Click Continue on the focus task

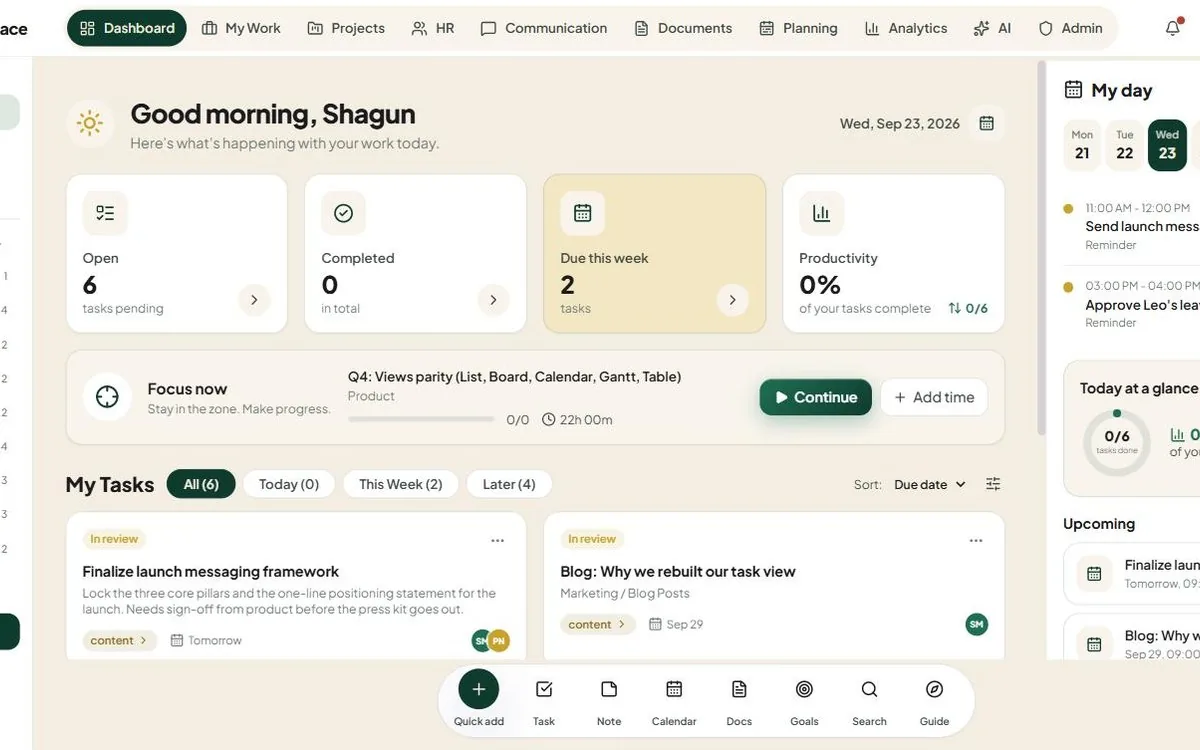(x=816, y=397)
